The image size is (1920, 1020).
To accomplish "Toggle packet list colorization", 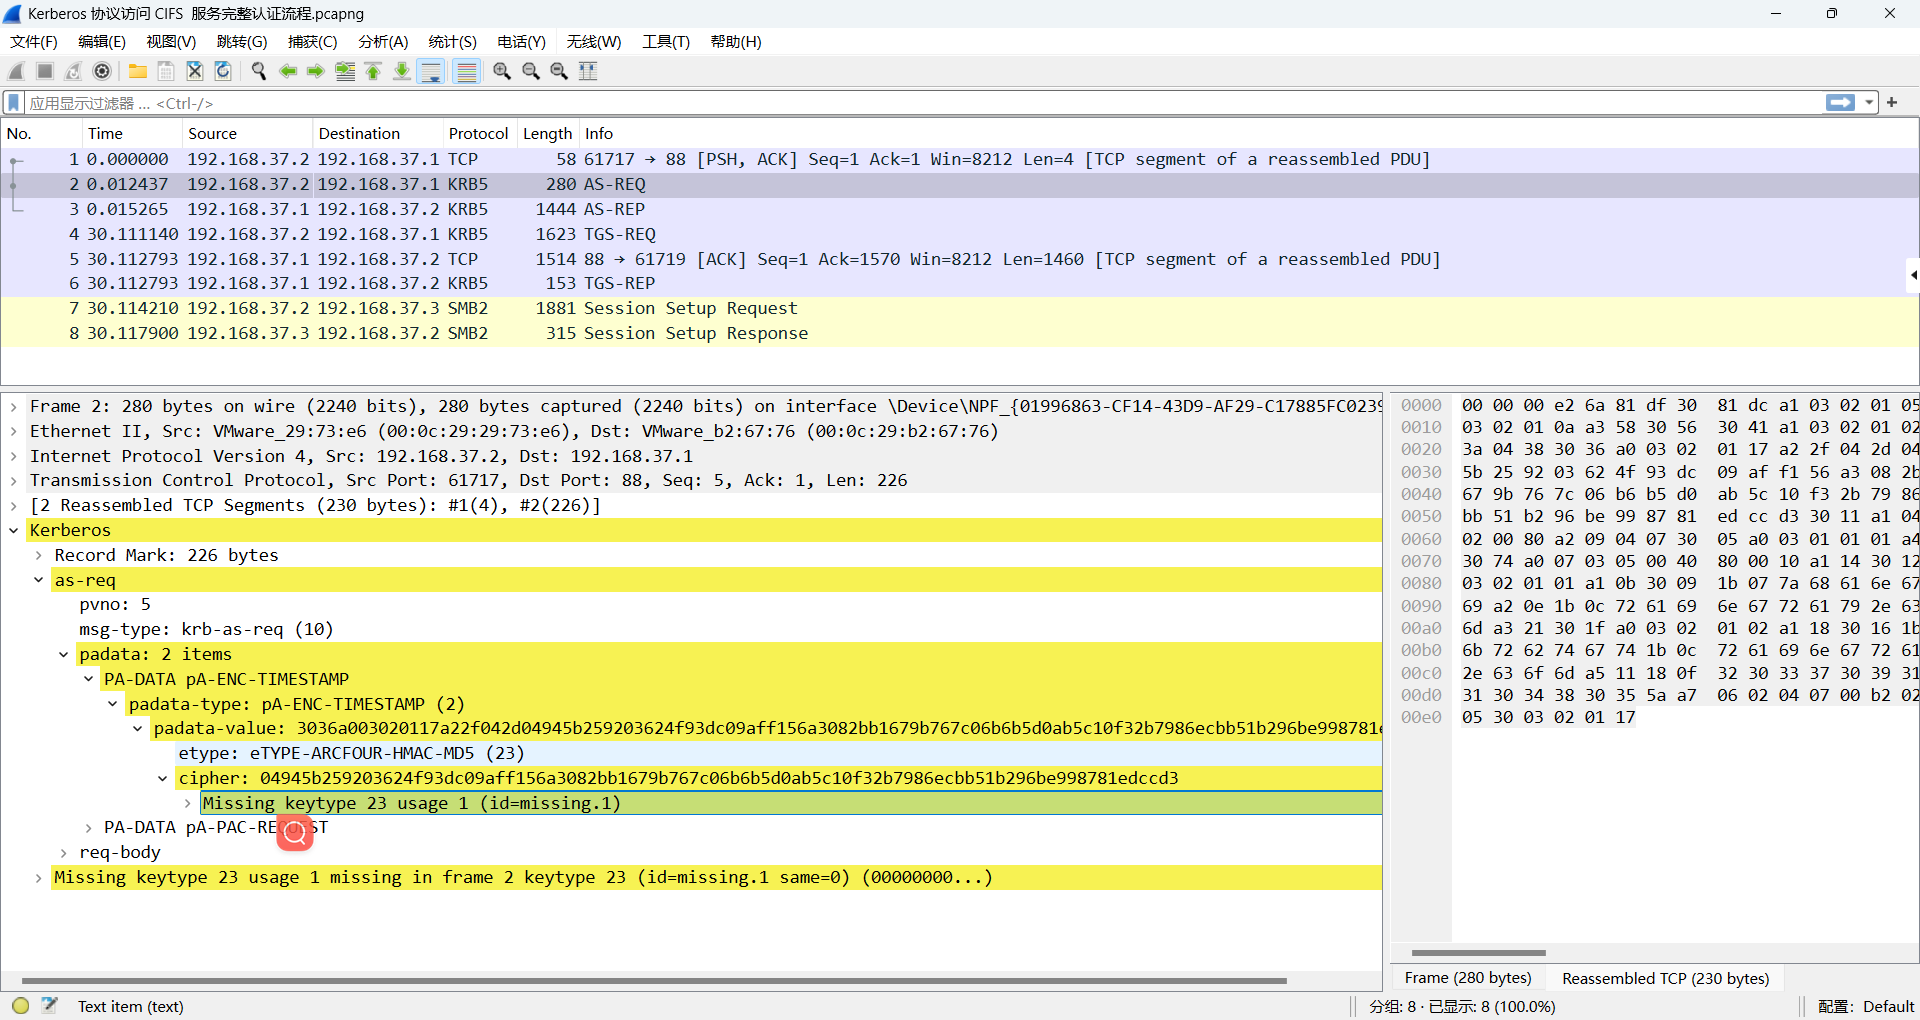I will click(x=466, y=71).
